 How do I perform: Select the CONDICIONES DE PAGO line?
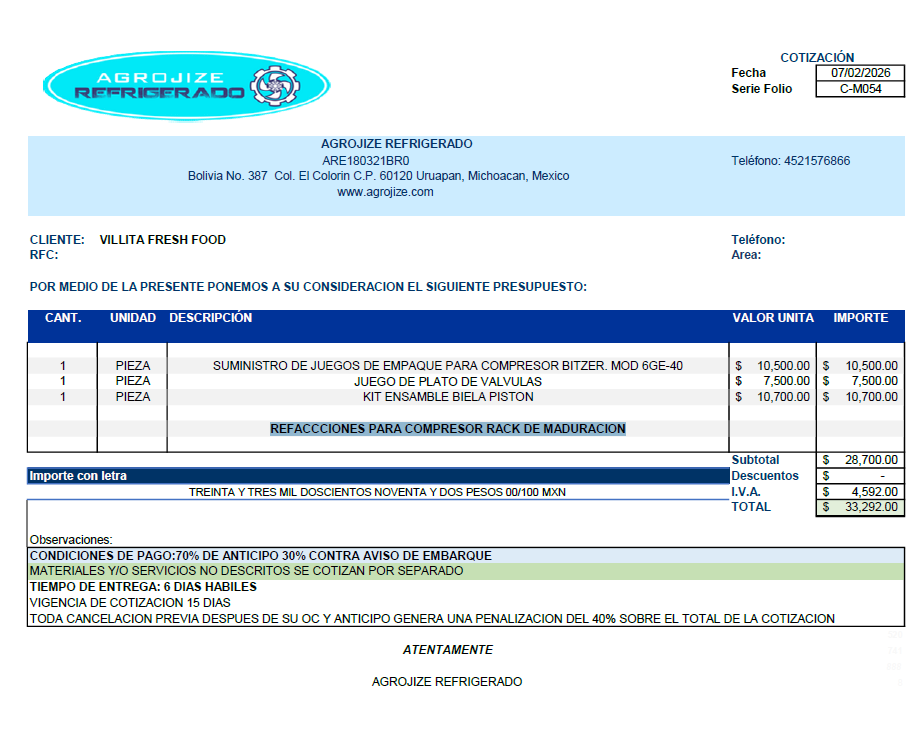pyautogui.click(x=261, y=555)
